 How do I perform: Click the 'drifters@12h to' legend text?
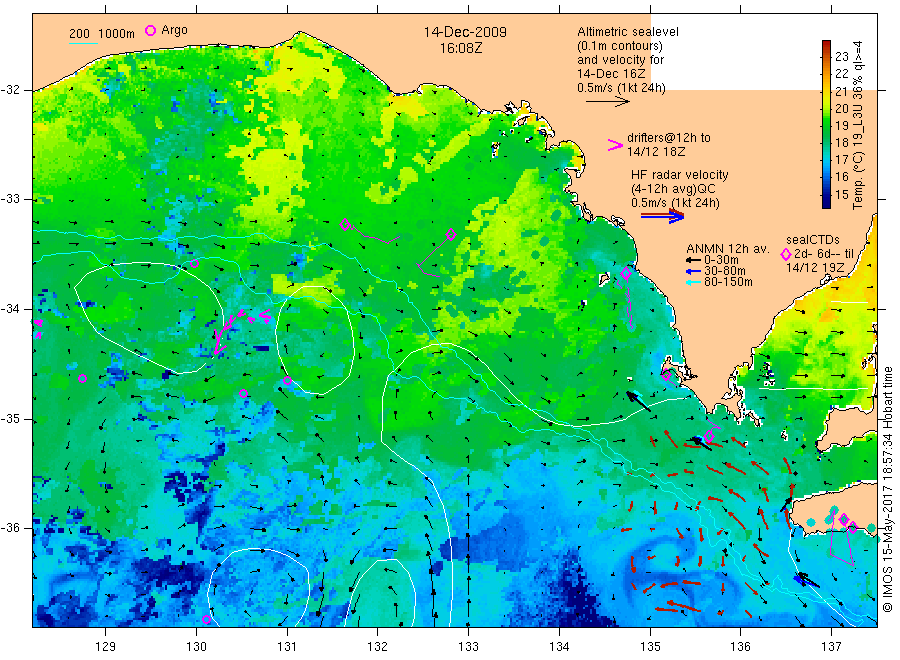[x=669, y=138]
